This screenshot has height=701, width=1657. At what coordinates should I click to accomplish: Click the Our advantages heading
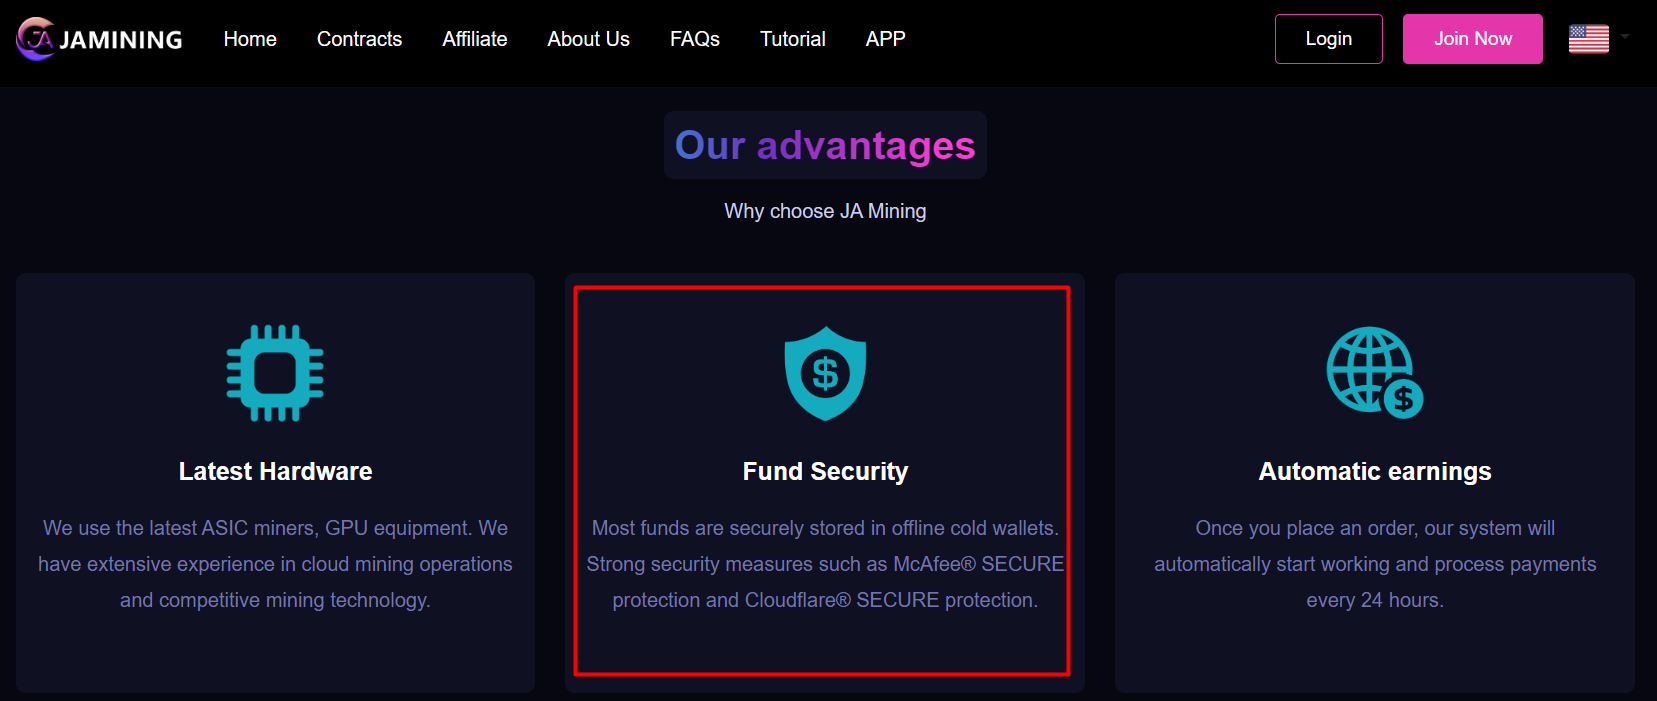825,146
